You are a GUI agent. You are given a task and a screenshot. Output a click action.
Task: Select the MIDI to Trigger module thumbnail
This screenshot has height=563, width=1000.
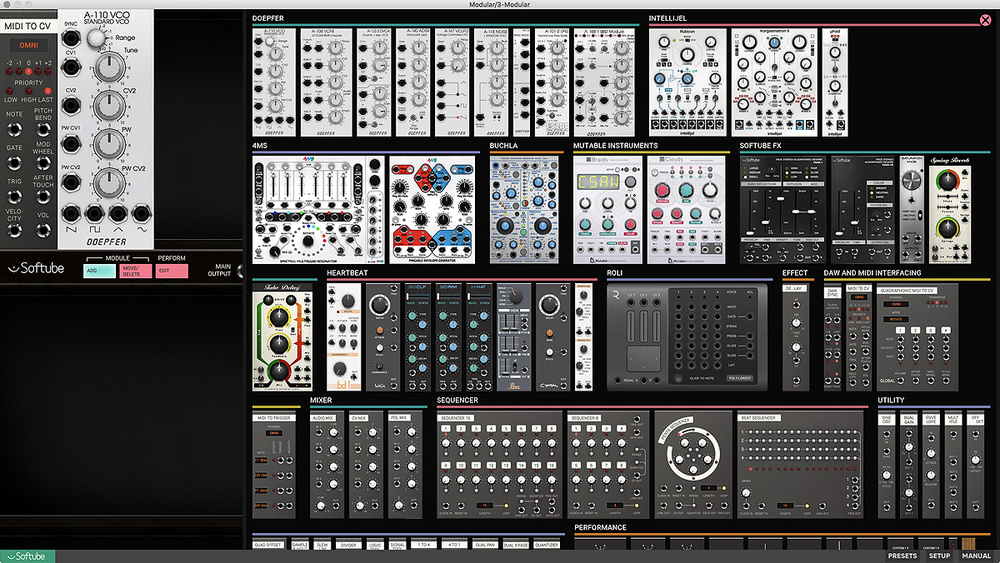(275, 465)
